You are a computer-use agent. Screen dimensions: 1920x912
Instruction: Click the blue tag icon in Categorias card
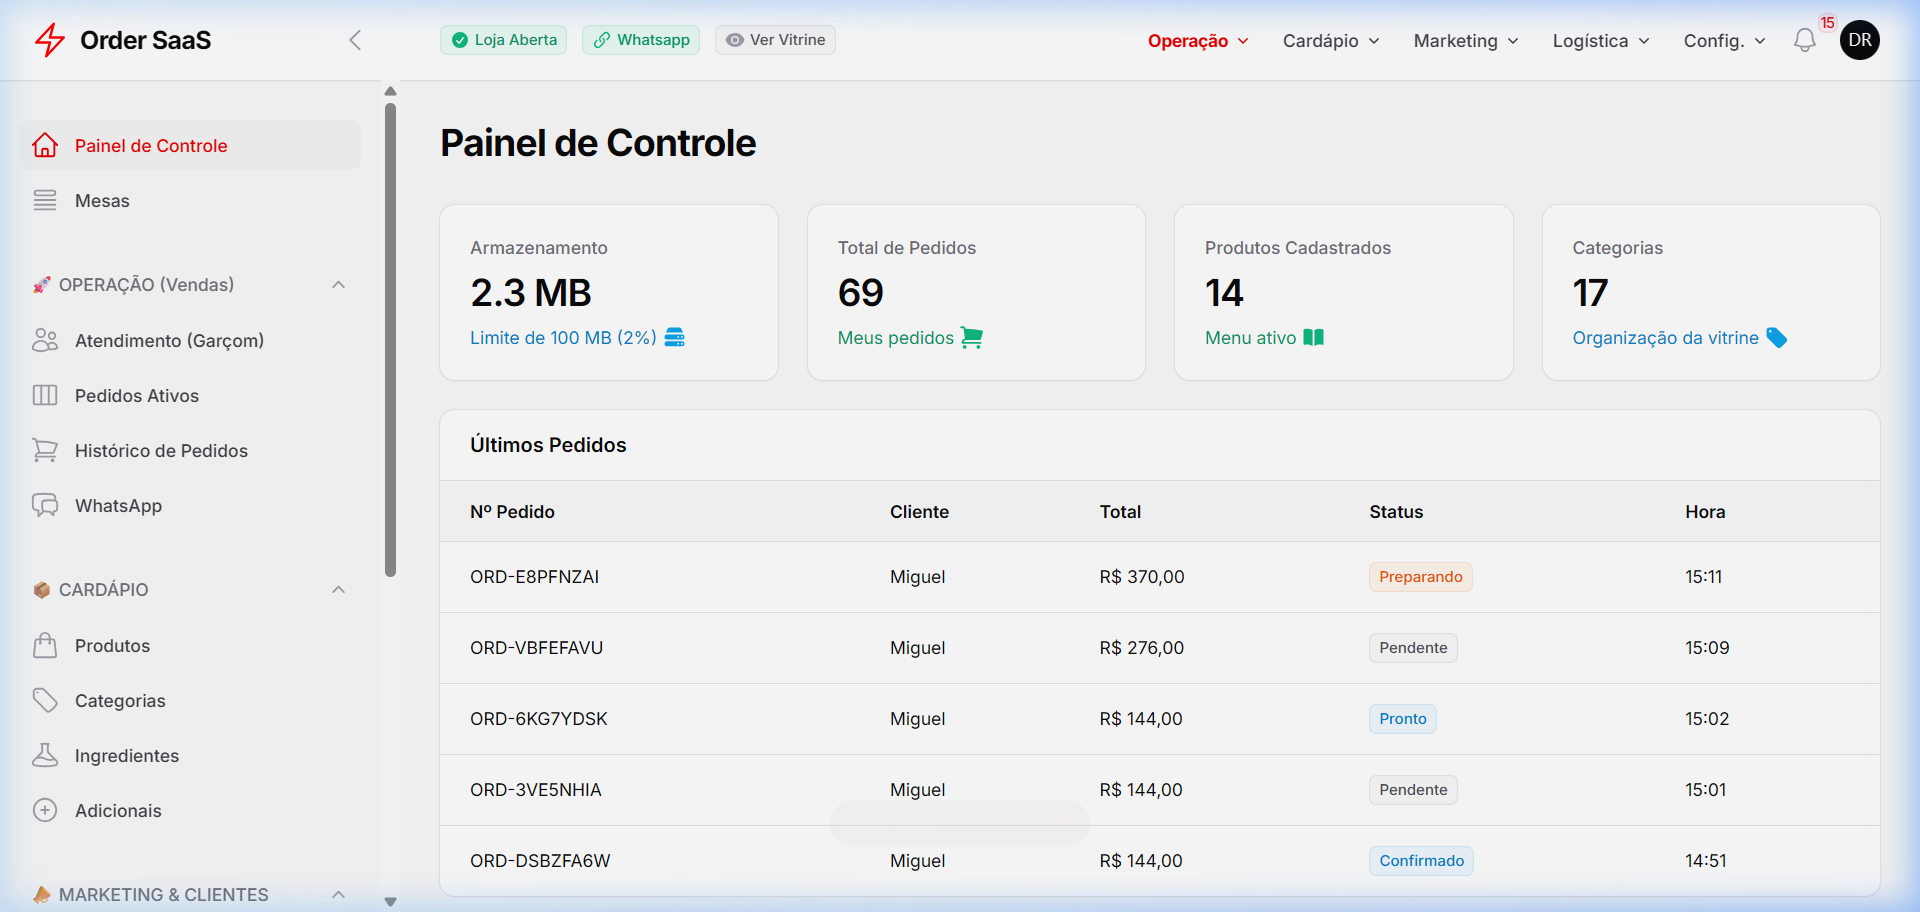[1777, 338]
